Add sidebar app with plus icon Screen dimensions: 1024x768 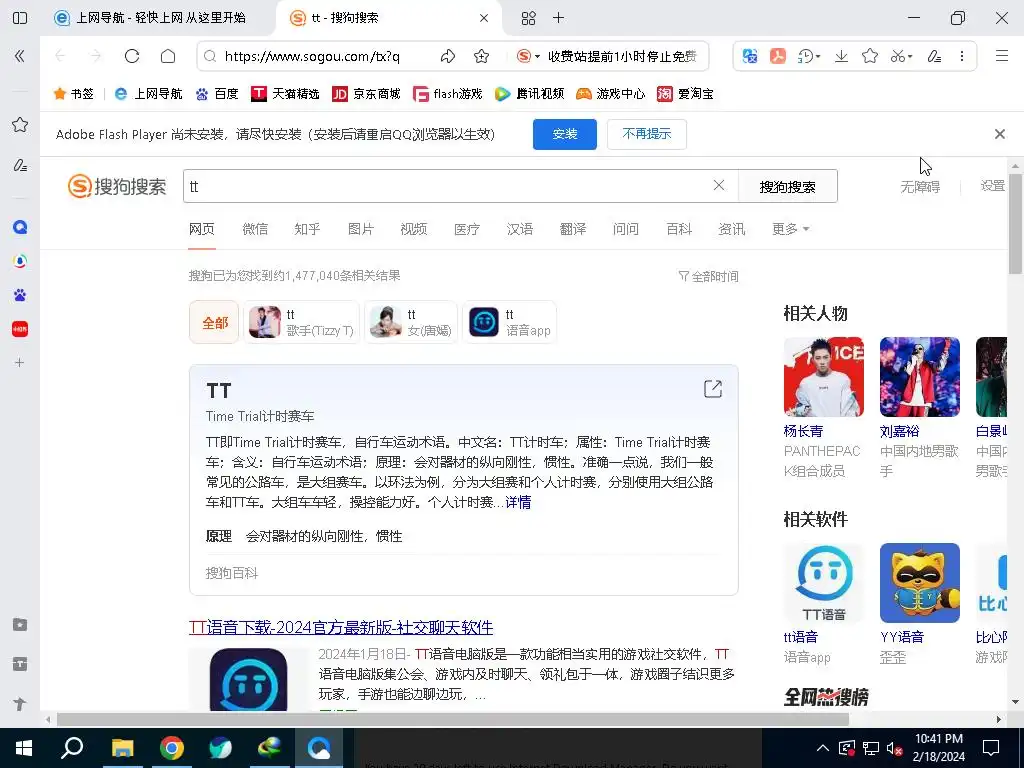20,362
